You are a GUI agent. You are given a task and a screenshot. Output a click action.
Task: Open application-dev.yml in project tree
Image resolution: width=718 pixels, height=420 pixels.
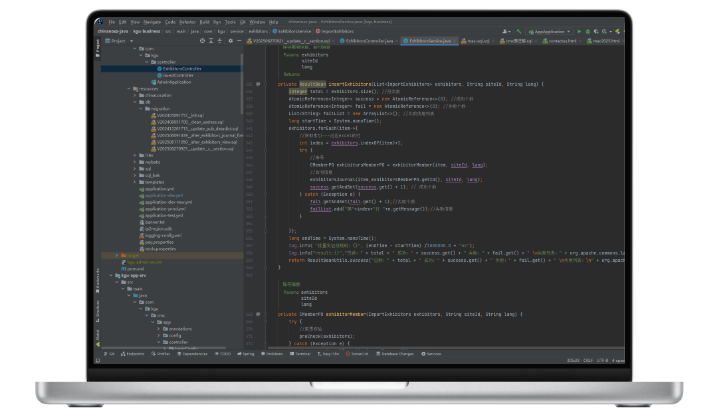click(162, 195)
